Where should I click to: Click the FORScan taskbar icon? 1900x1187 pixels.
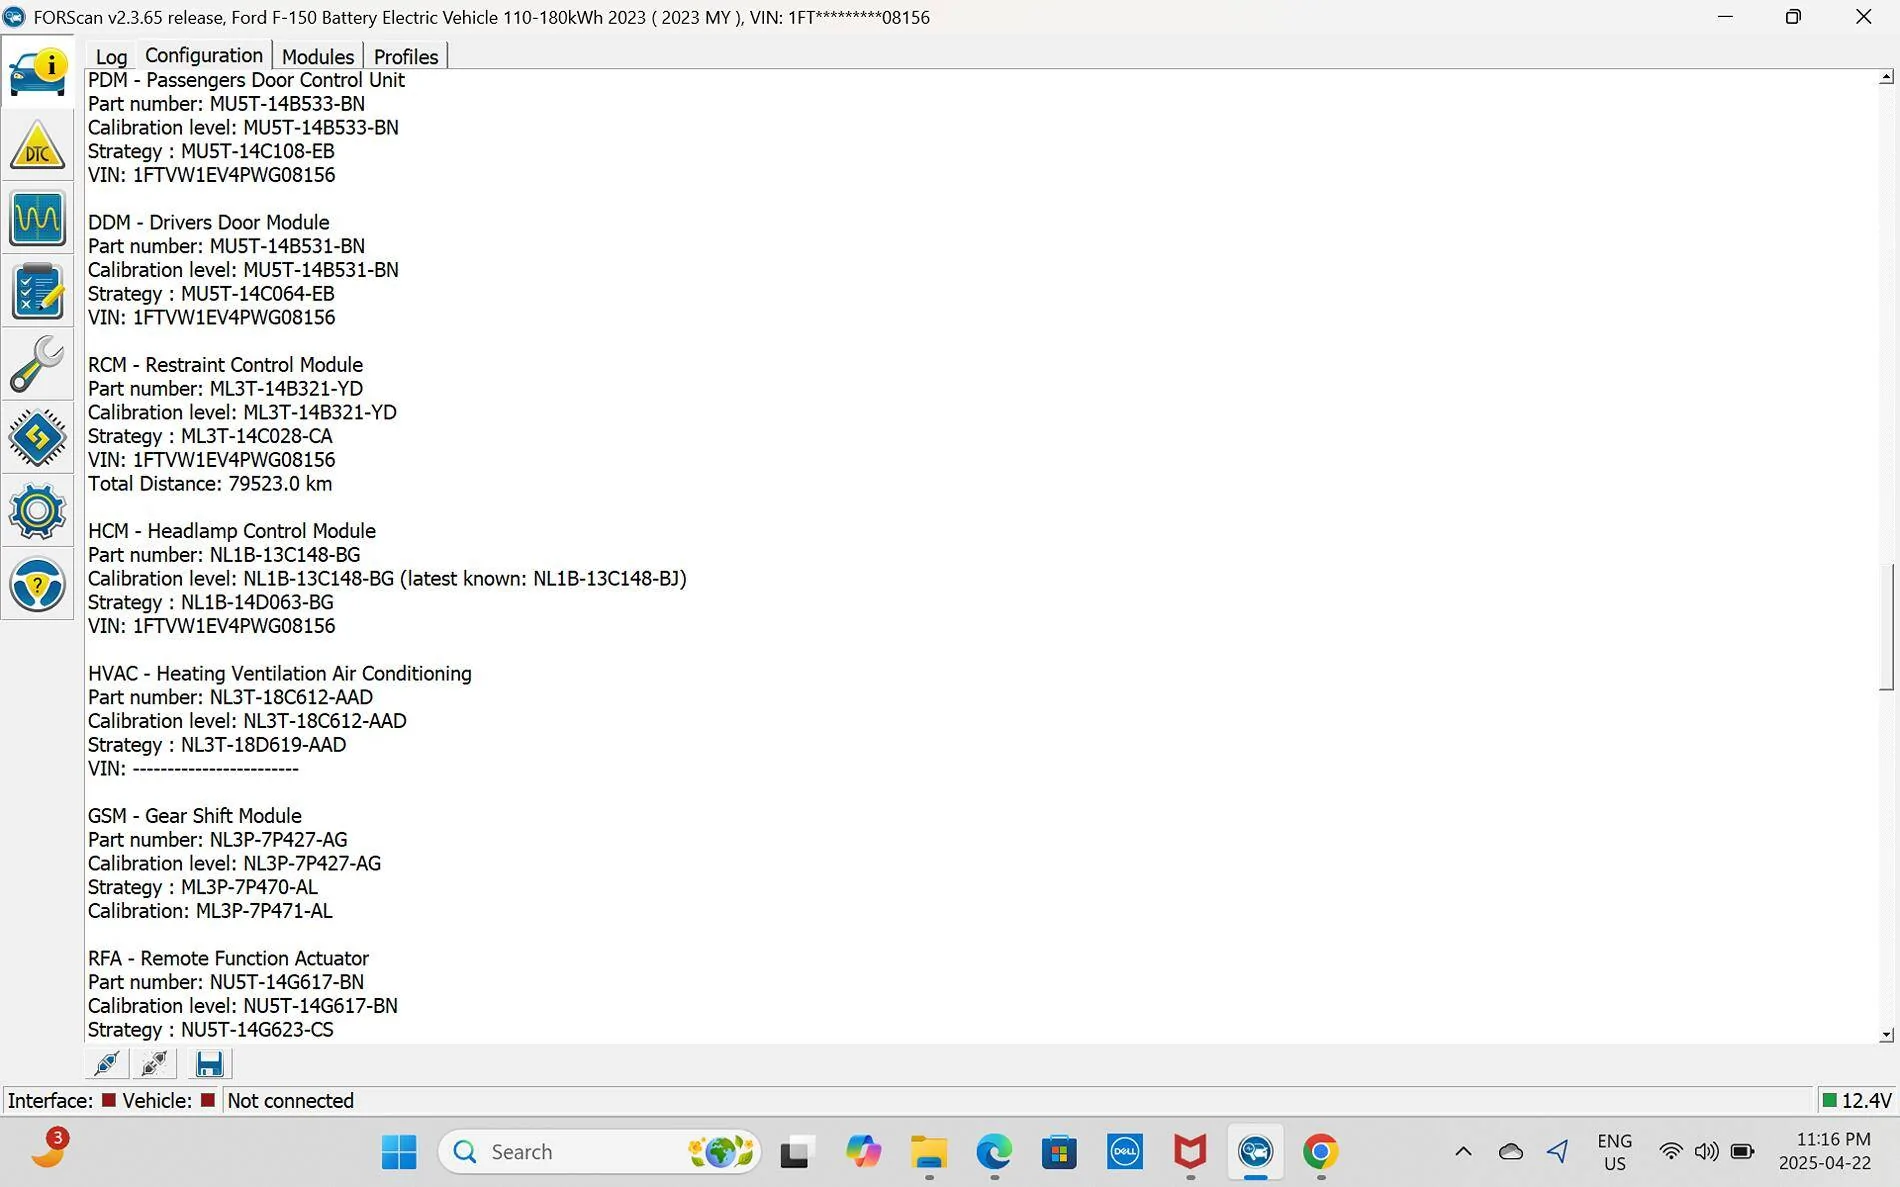click(1255, 1152)
